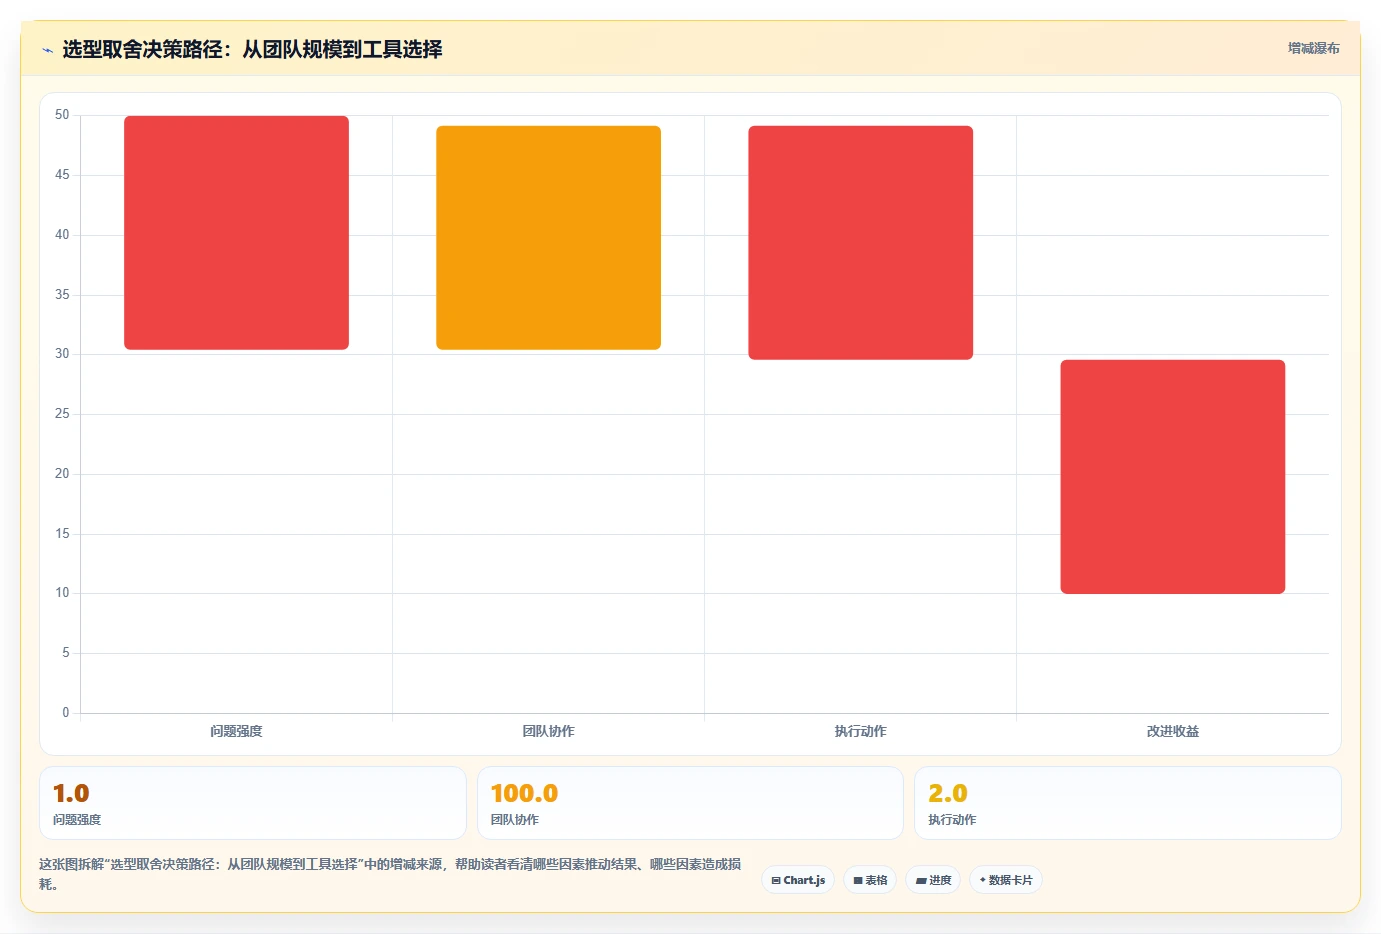
Task: Click y-axis value 0
Action: [66, 713]
